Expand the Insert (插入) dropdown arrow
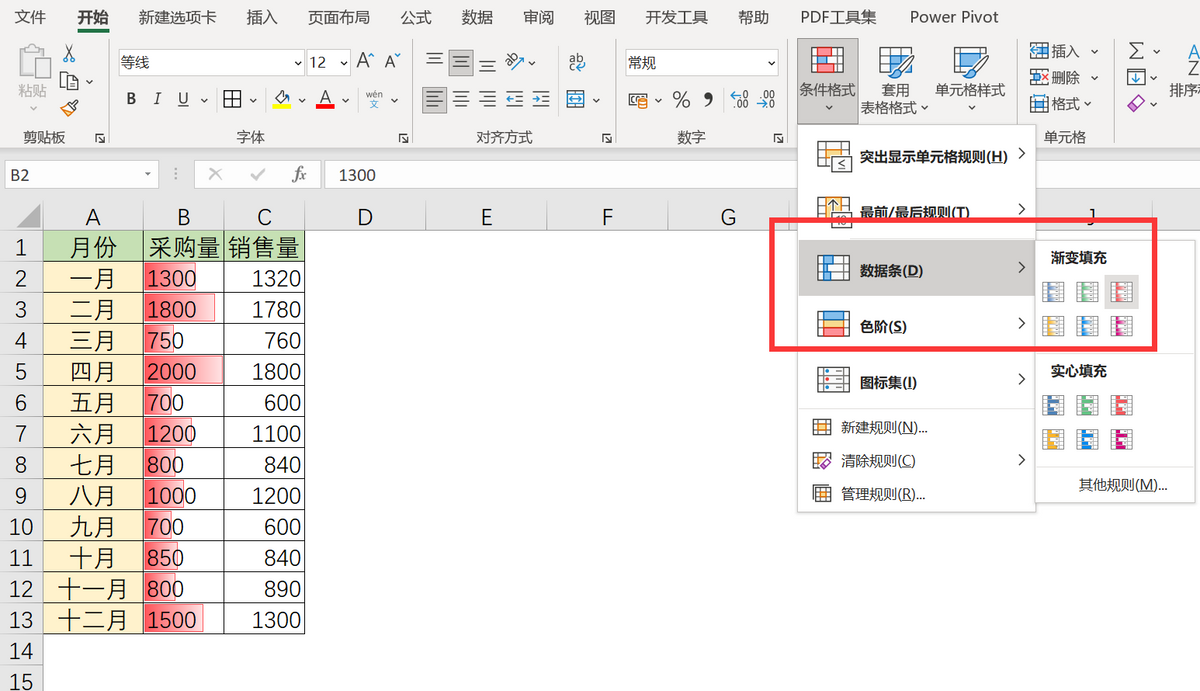Image resolution: width=1200 pixels, height=691 pixels. (x=1095, y=51)
